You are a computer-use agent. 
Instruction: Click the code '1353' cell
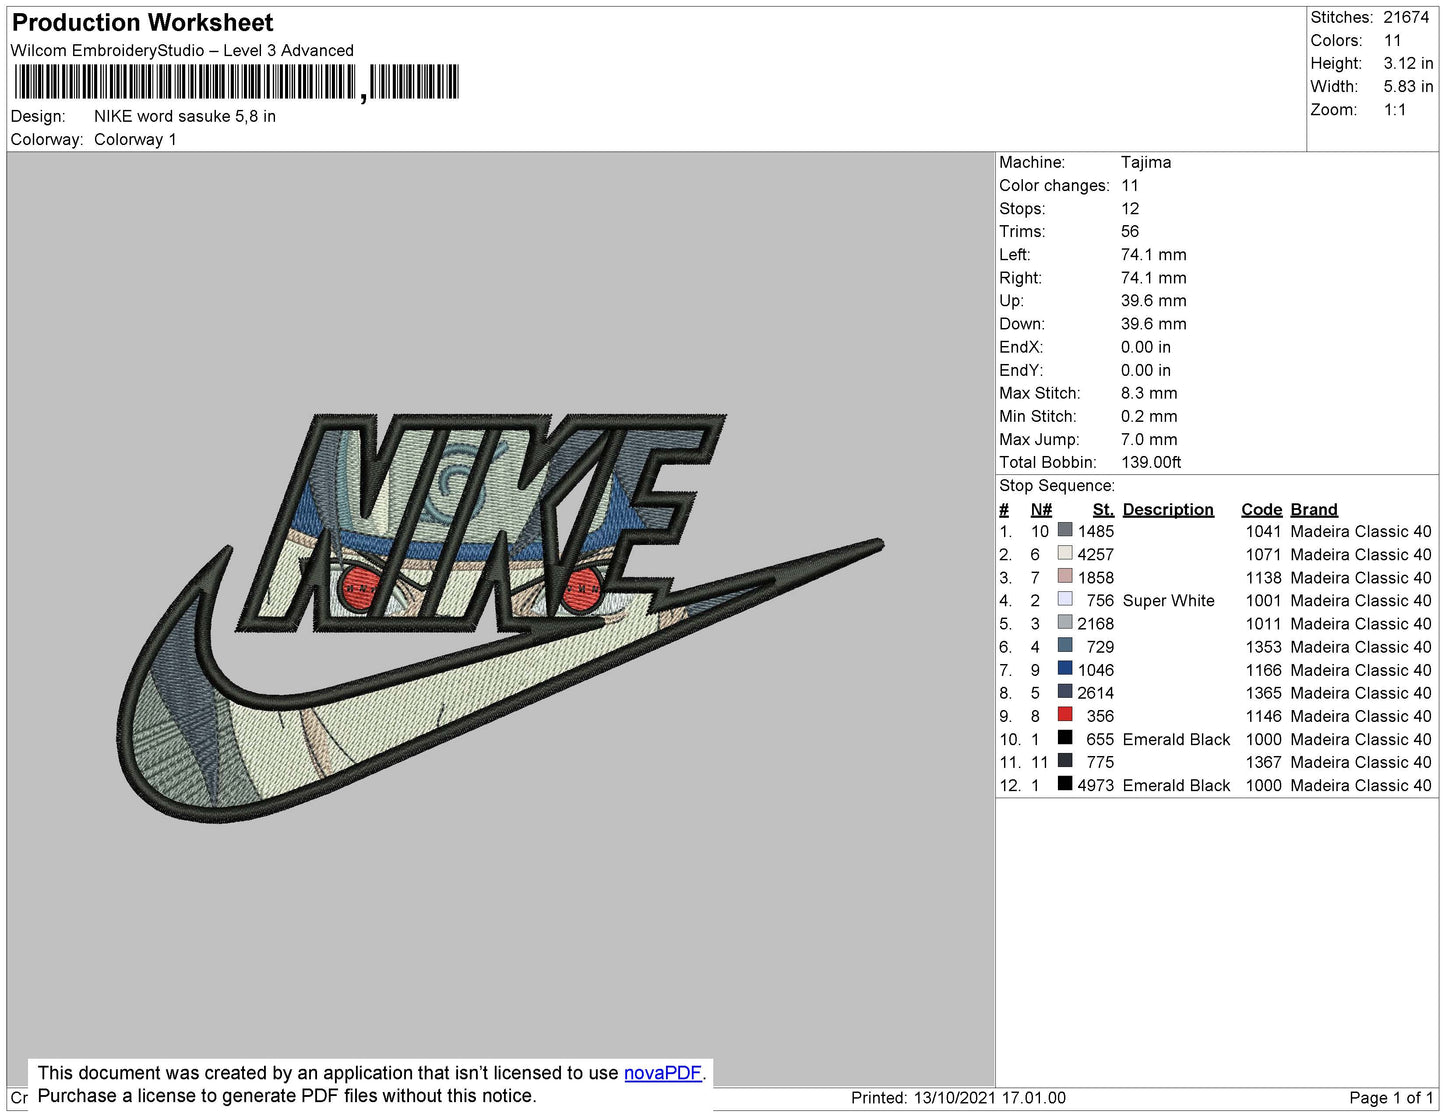tap(1263, 647)
